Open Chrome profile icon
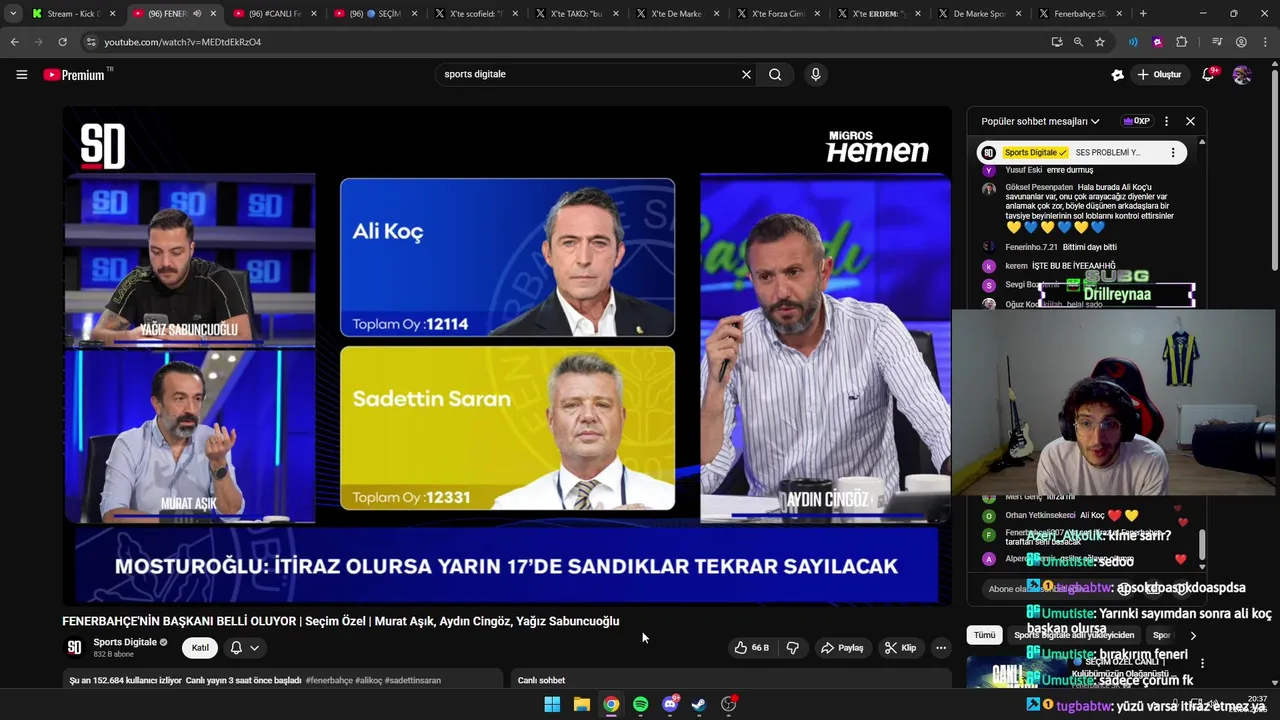Viewport: 1280px width, 720px height. pos(1241,42)
